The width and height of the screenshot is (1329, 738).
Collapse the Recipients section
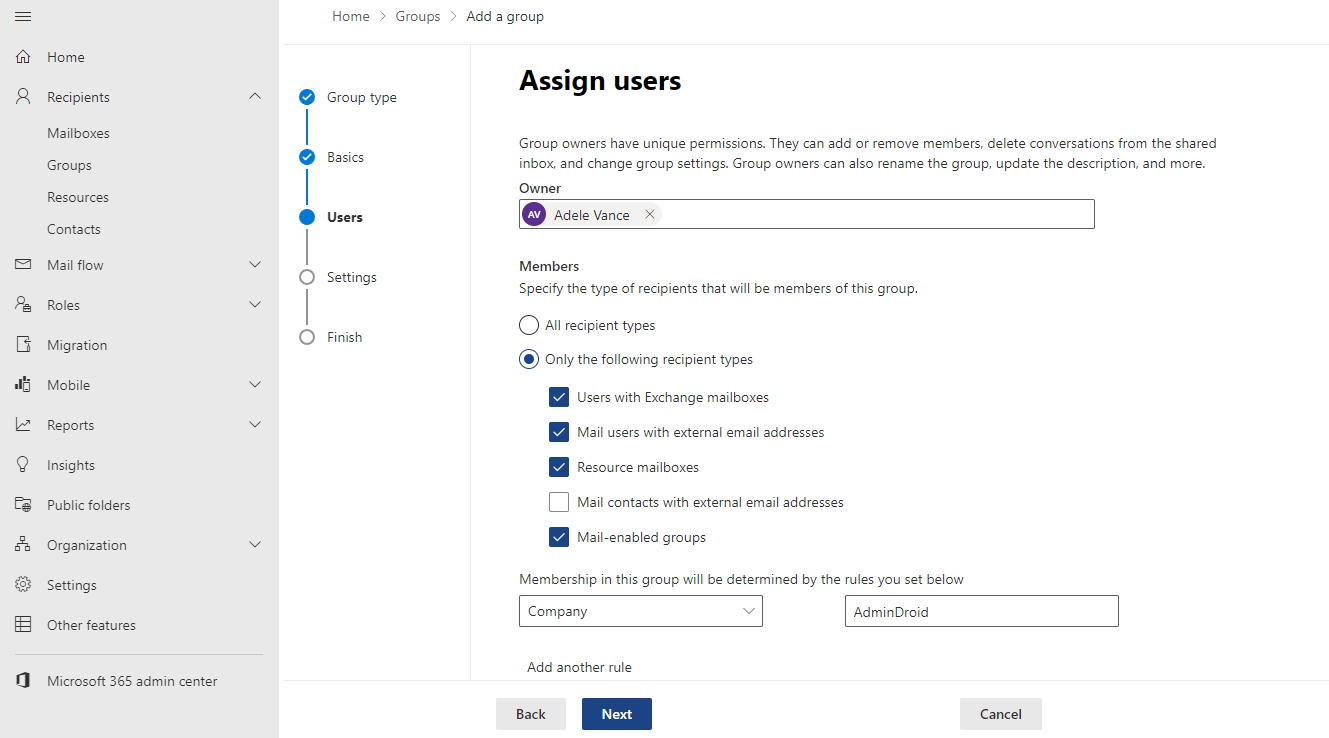coord(255,96)
